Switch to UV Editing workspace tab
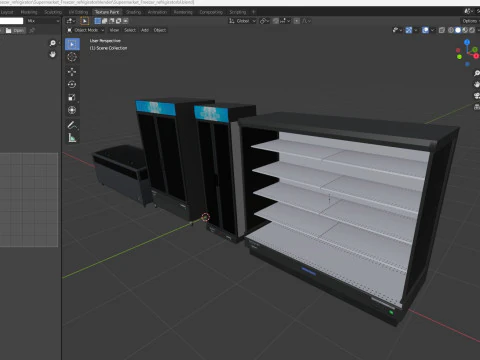 point(78,12)
